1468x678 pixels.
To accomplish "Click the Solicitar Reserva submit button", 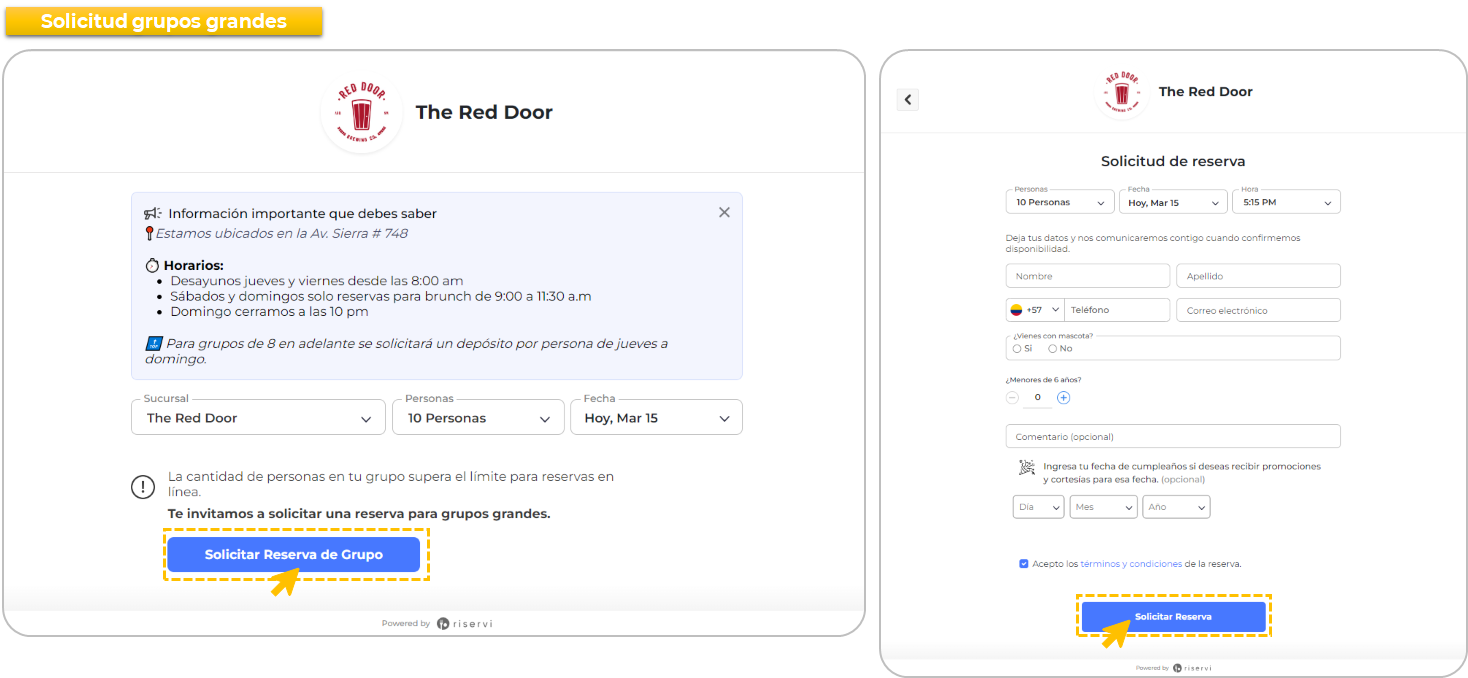I will (1173, 617).
